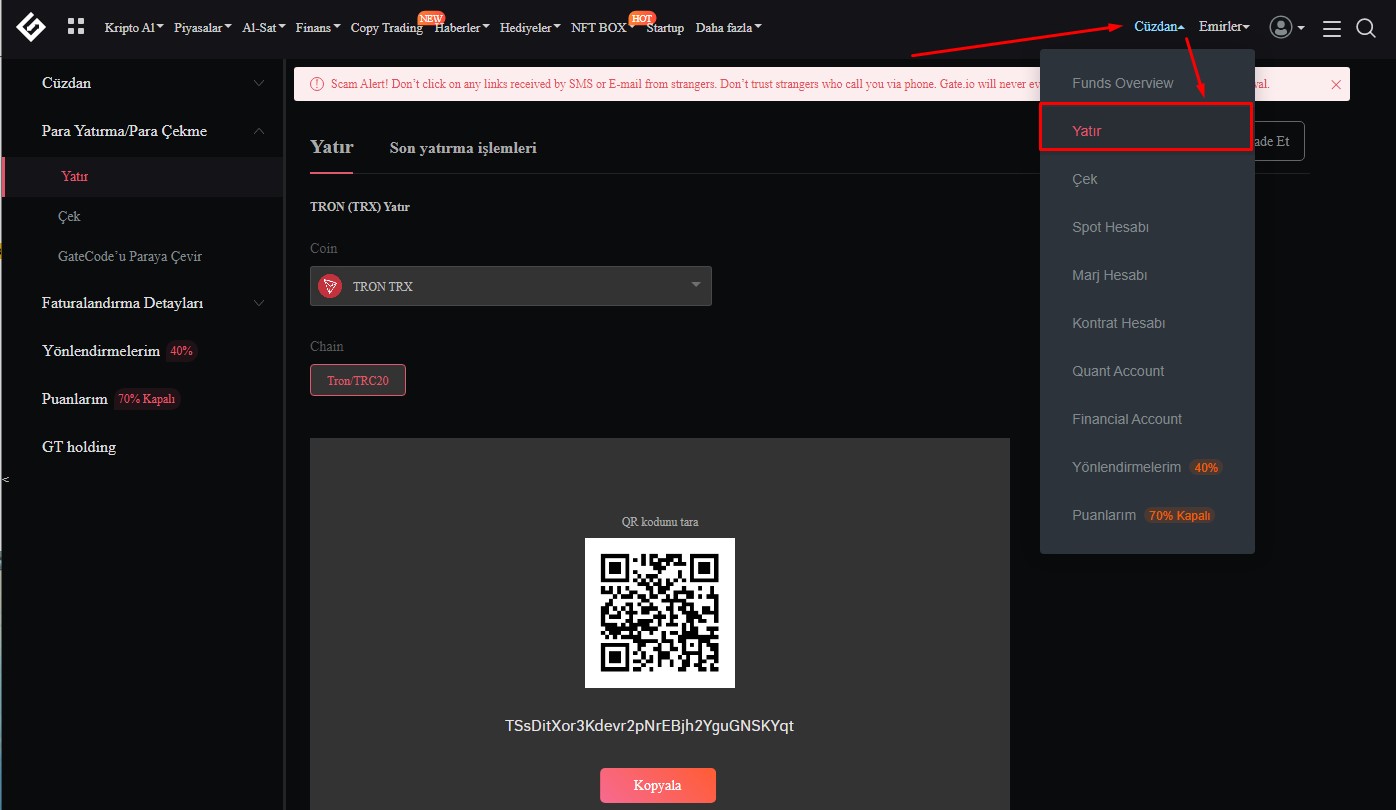Click the Kopyala copy button
The width and height of the screenshot is (1396, 810).
pyautogui.click(x=658, y=785)
